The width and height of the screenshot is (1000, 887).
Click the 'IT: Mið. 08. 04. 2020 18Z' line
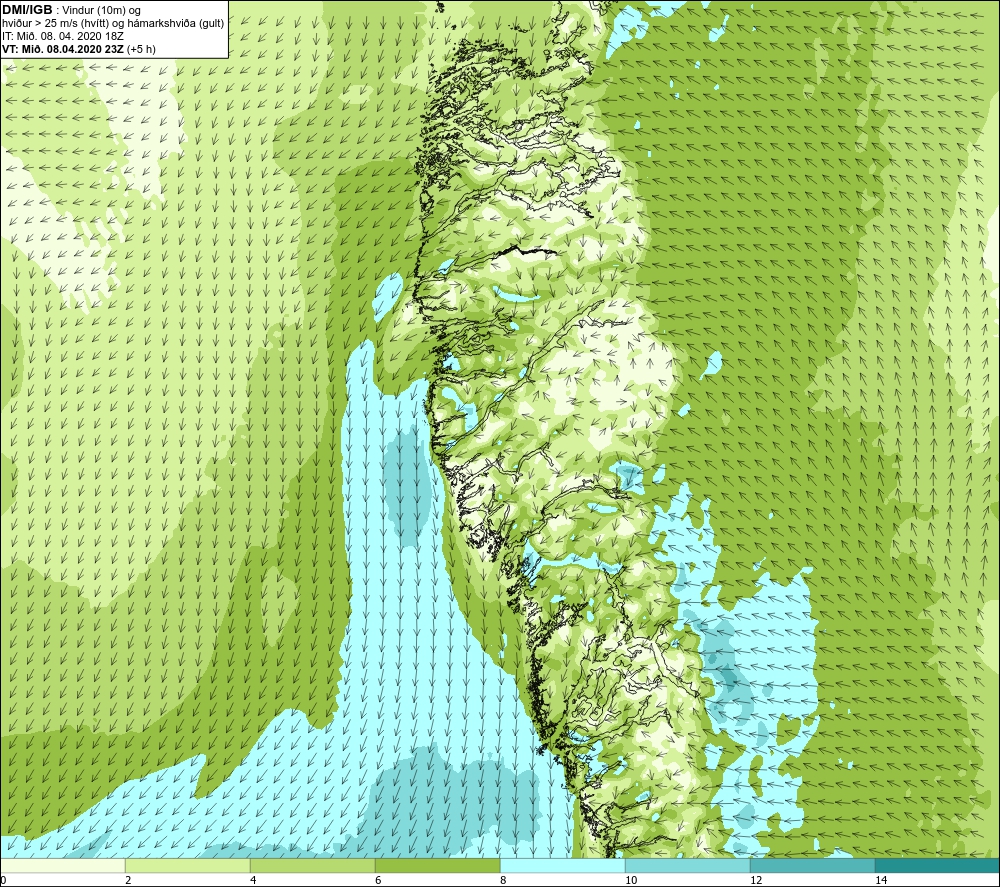click(62, 36)
